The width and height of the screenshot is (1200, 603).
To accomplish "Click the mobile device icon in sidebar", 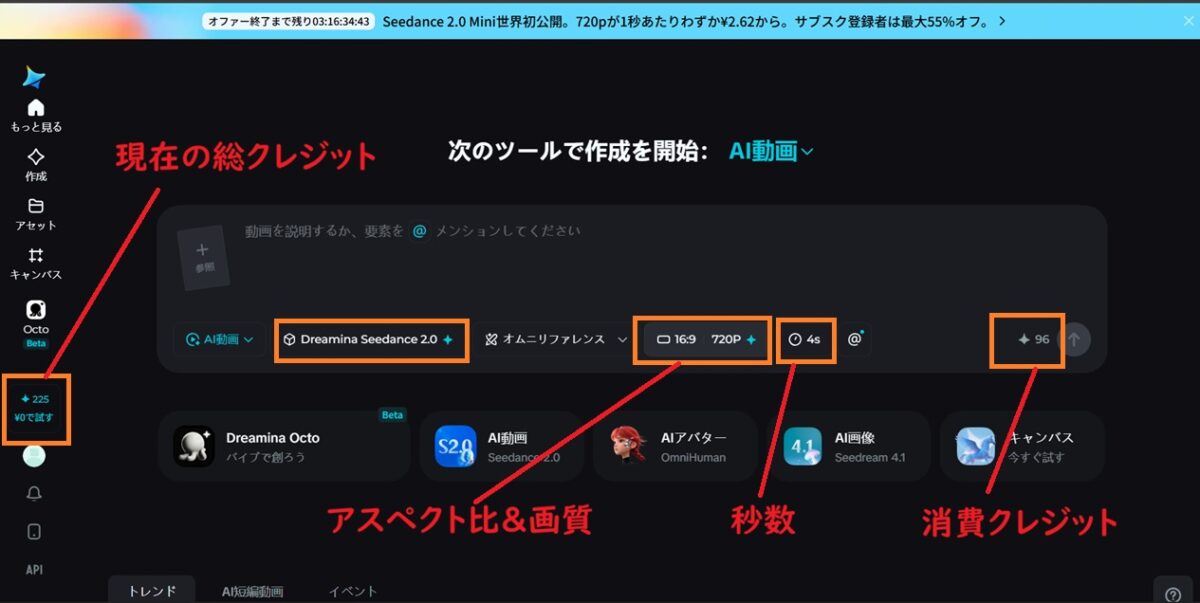I will pyautogui.click(x=35, y=532).
